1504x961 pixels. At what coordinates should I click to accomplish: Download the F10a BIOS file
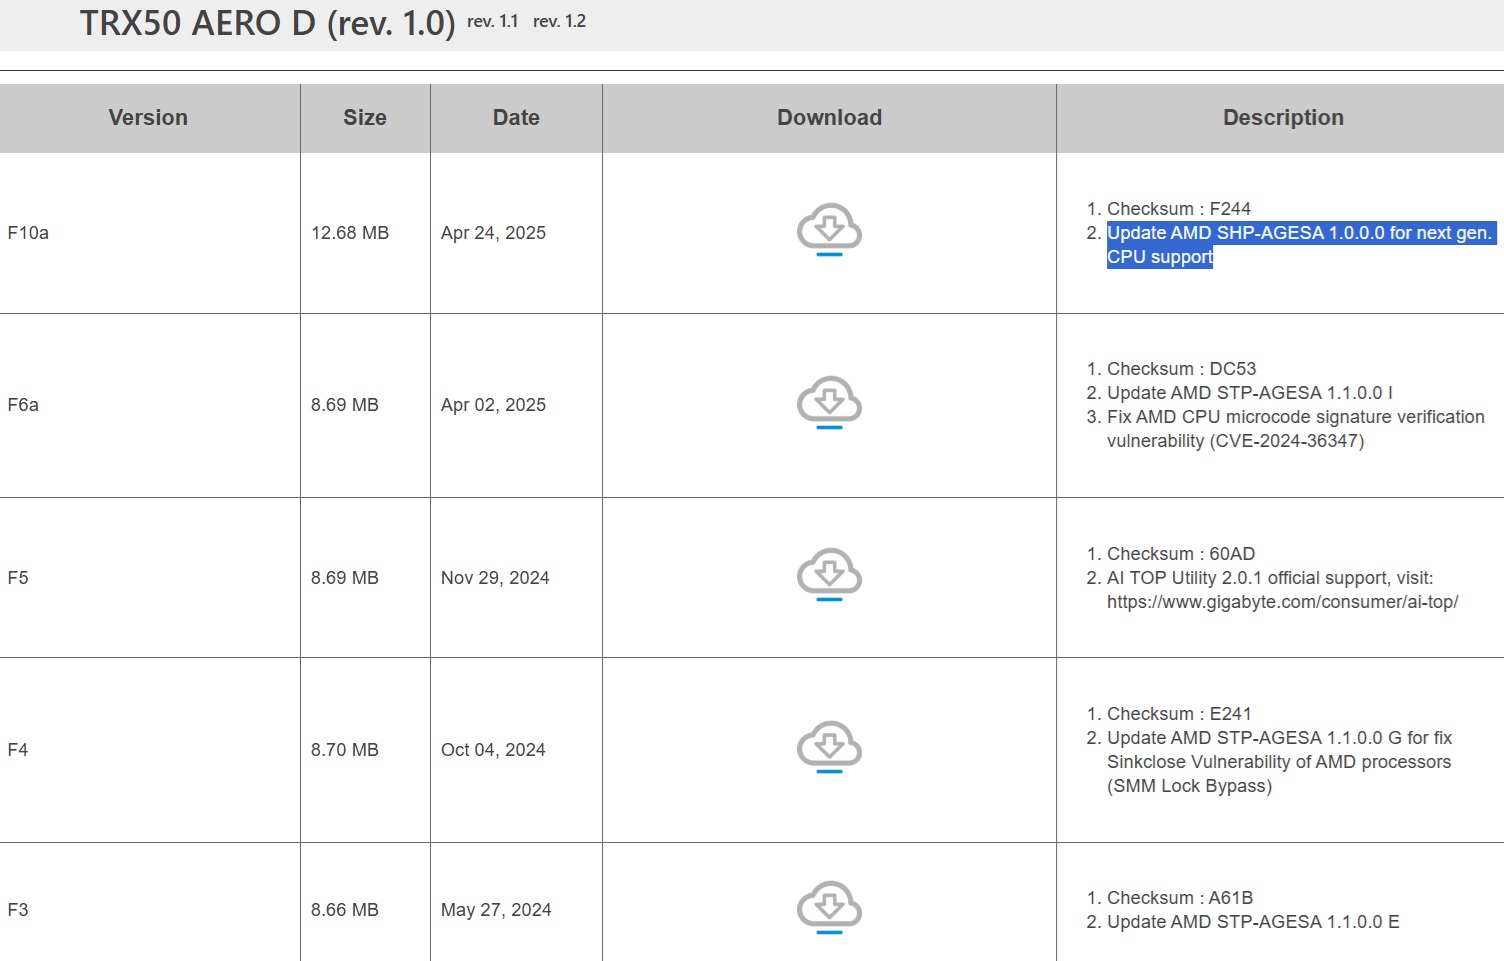coord(829,229)
